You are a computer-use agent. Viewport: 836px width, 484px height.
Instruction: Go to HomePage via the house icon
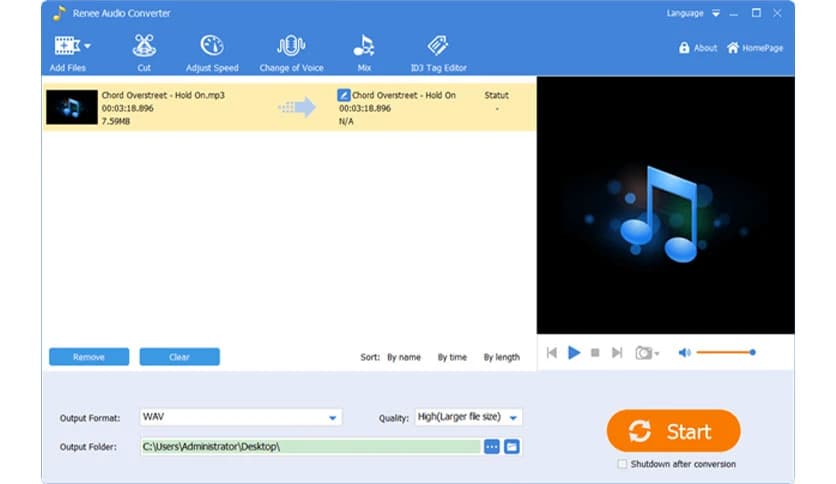tap(733, 48)
